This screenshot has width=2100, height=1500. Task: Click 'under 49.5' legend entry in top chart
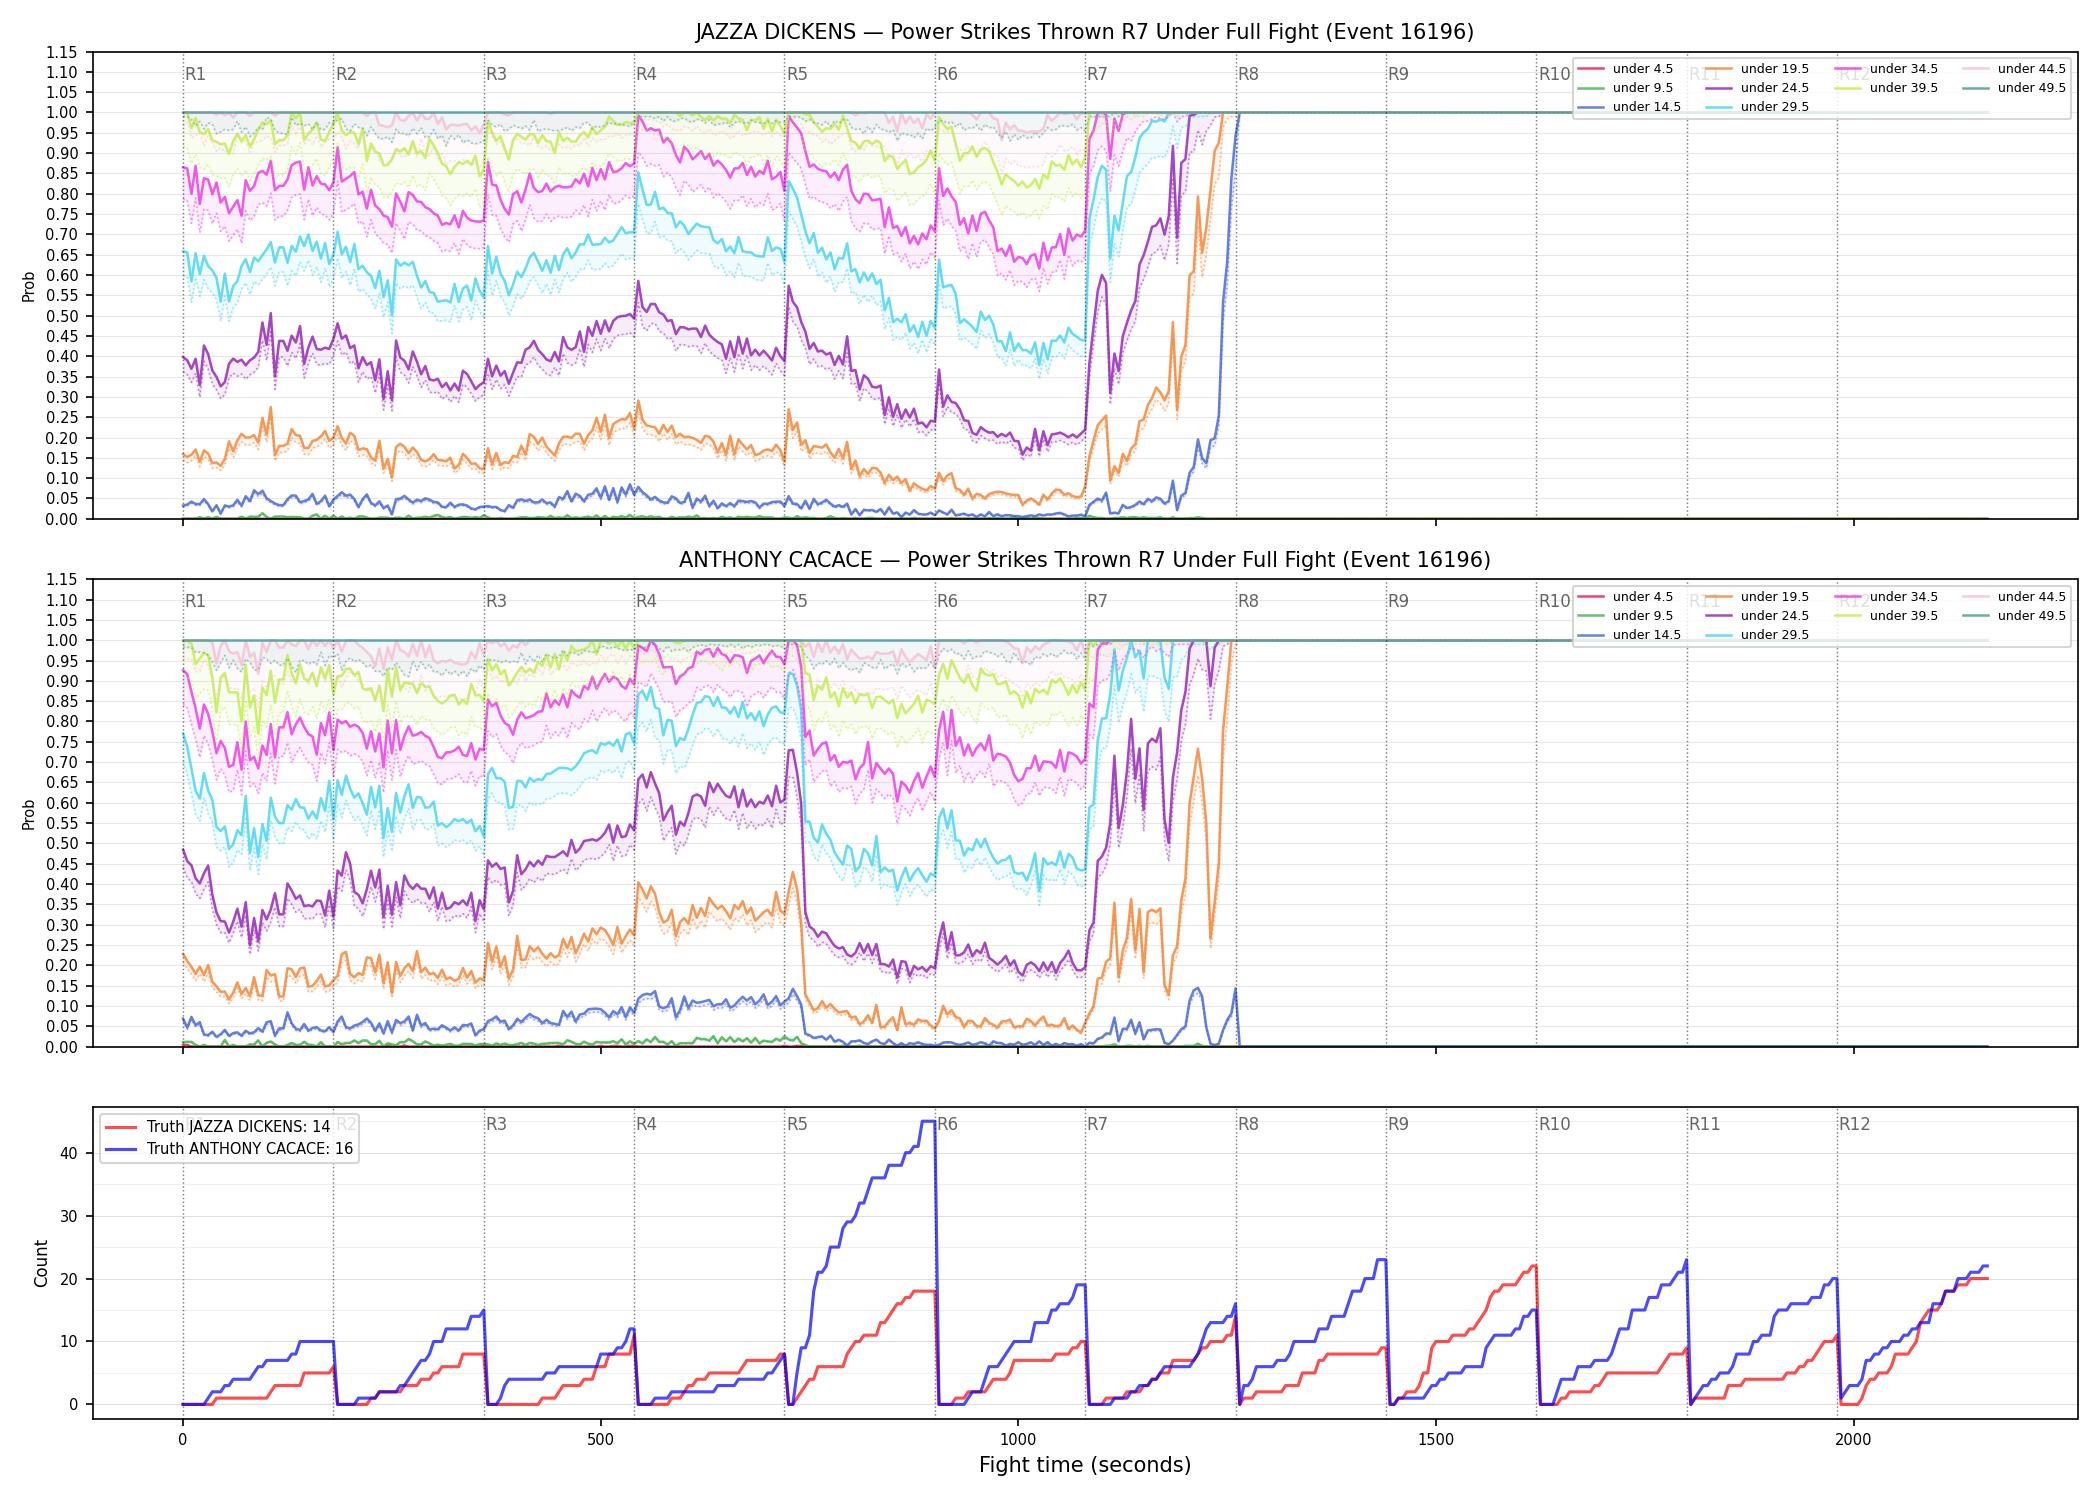(x=2013, y=88)
